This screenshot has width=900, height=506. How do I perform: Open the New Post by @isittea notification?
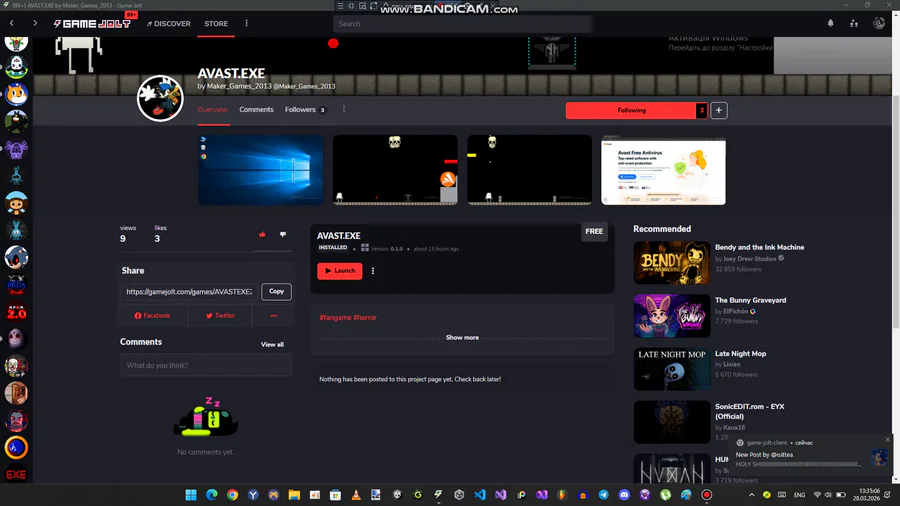point(810,454)
